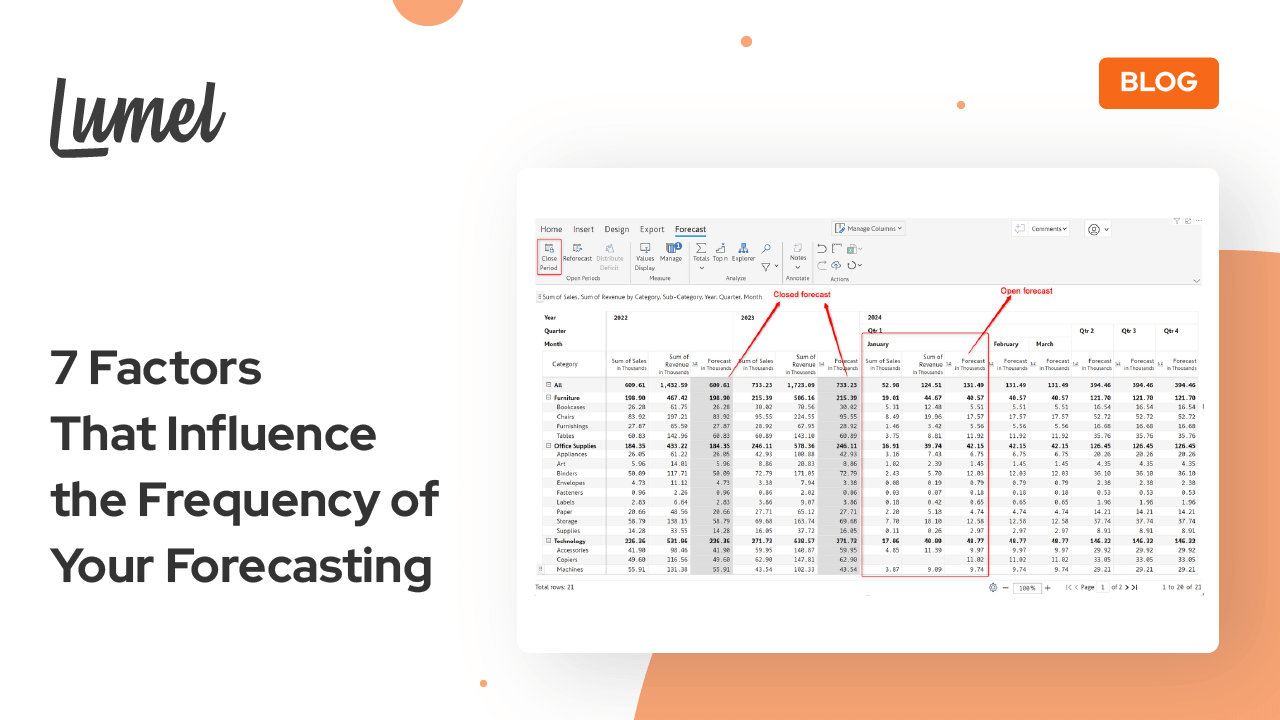Image resolution: width=1280 pixels, height=720 pixels.
Task: Select the Export ribbon tab
Action: tap(652, 229)
